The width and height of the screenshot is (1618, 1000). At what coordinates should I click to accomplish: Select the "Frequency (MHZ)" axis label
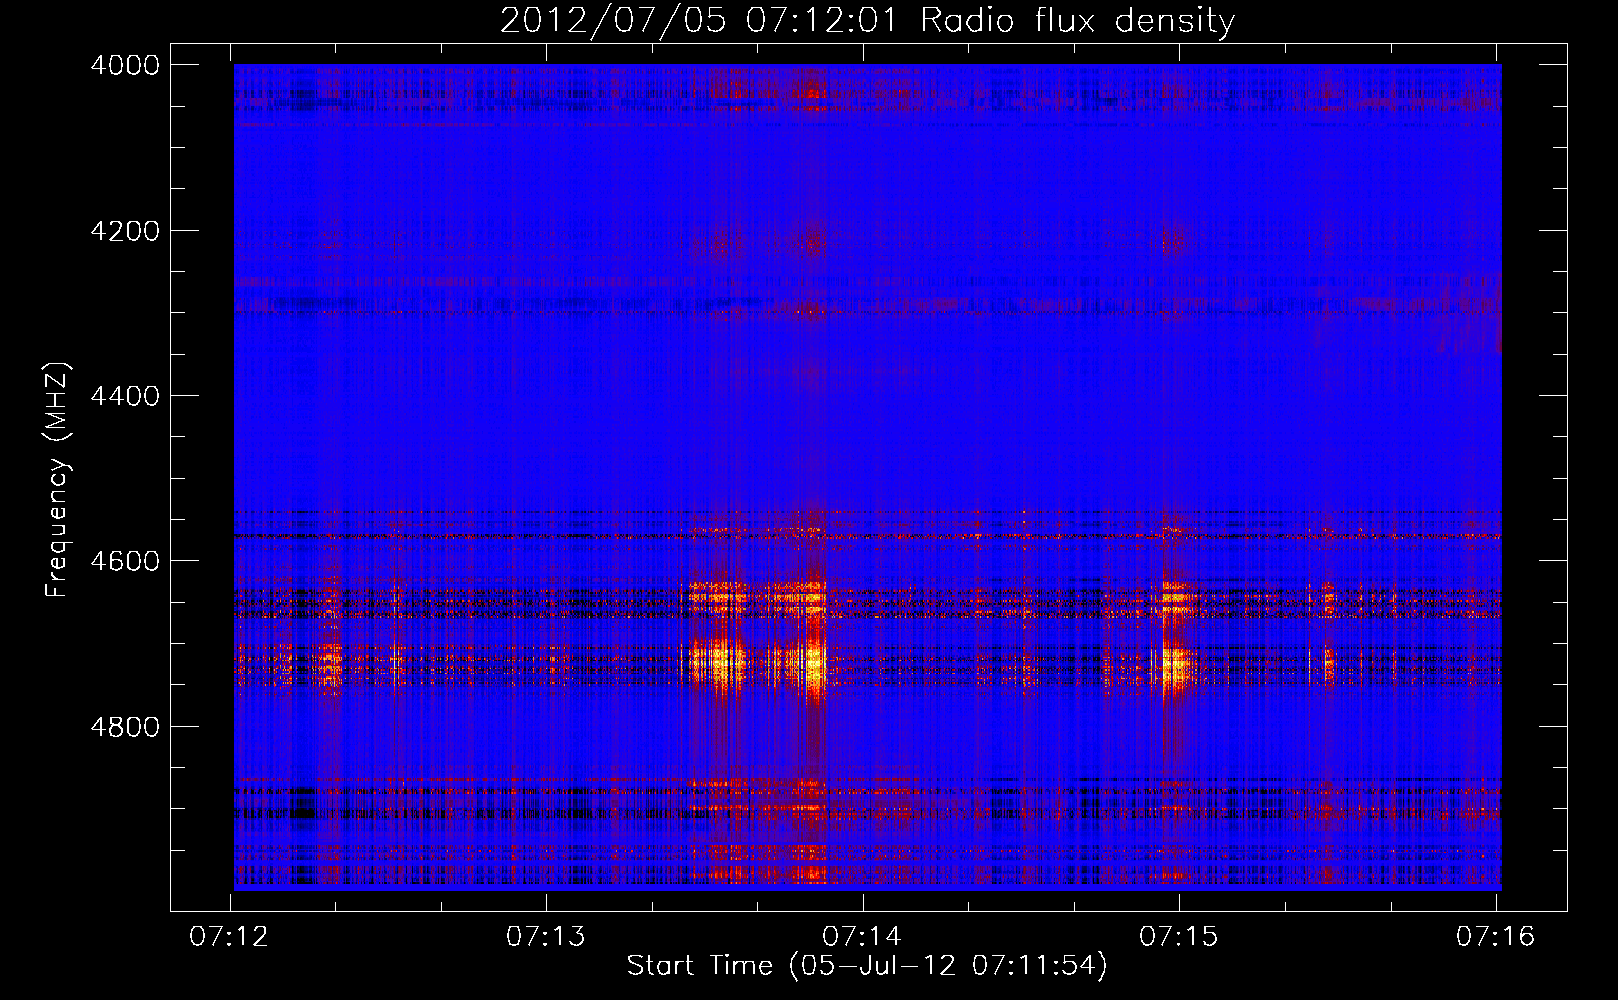pos(58,479)
